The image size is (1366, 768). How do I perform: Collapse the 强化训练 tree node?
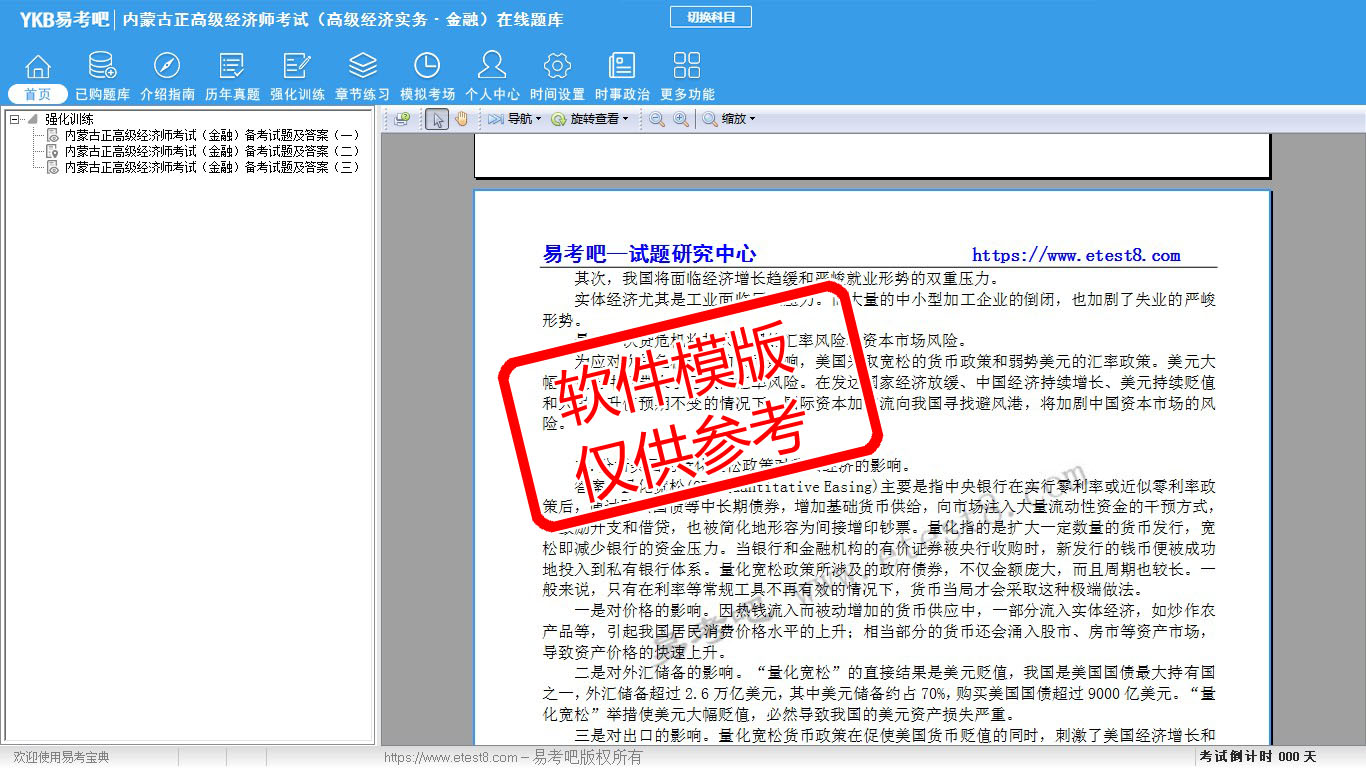(x=15, y=119)
